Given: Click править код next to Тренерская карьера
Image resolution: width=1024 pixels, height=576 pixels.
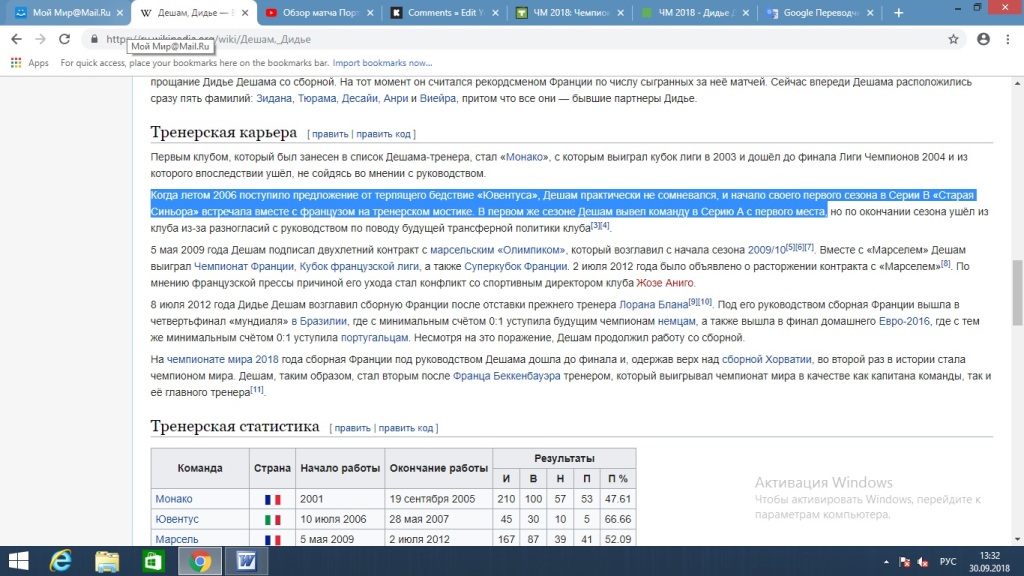Looking at the screenshot, I should pos(383,134).
